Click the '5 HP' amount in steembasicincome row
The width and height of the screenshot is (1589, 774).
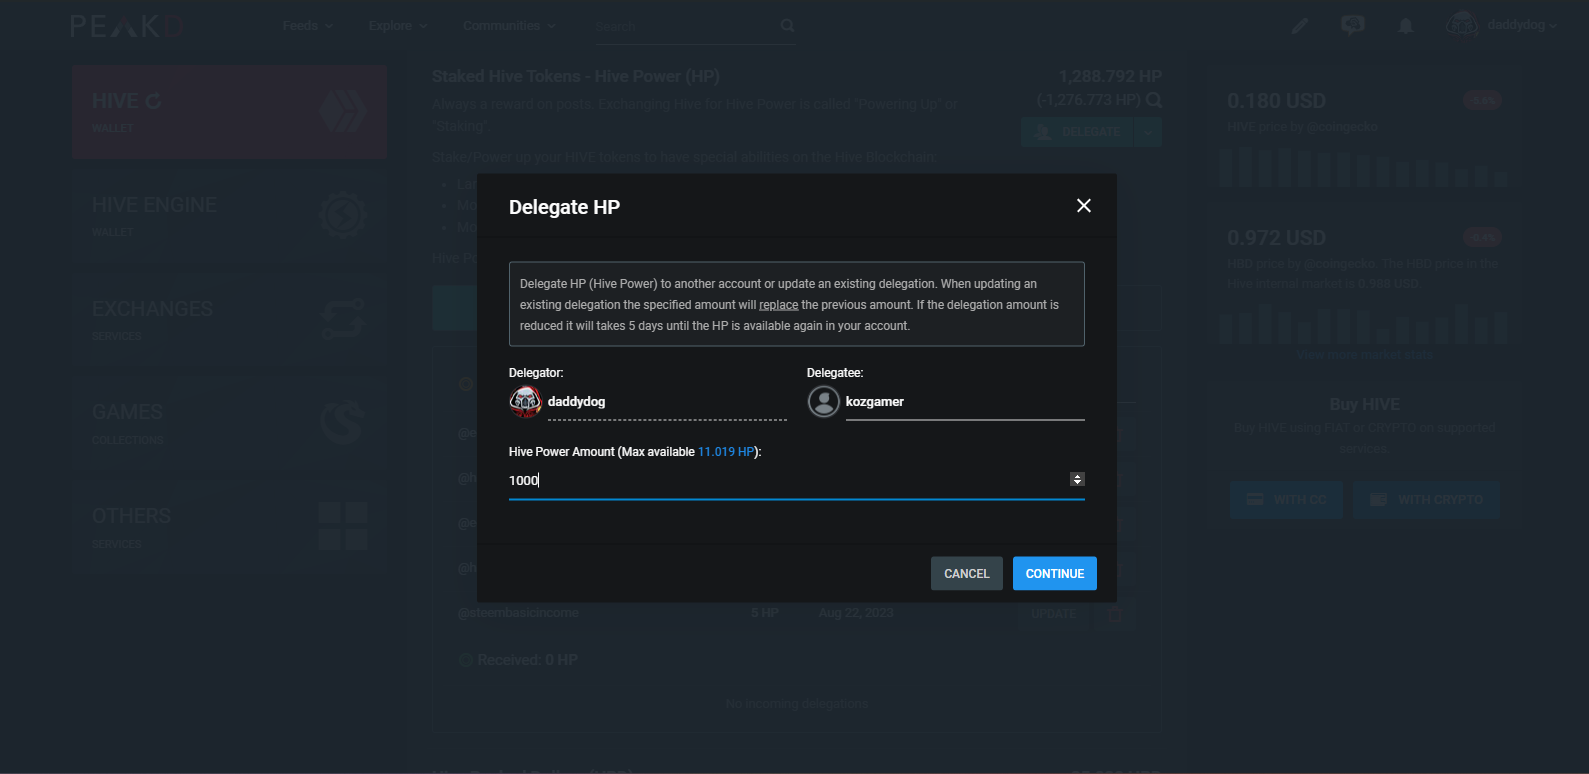tap(765, 613)
